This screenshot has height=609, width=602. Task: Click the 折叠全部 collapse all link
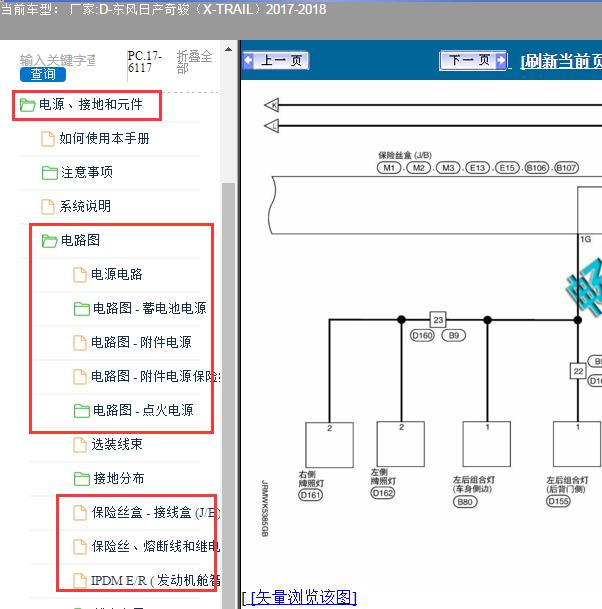click(x=194, y=62)
